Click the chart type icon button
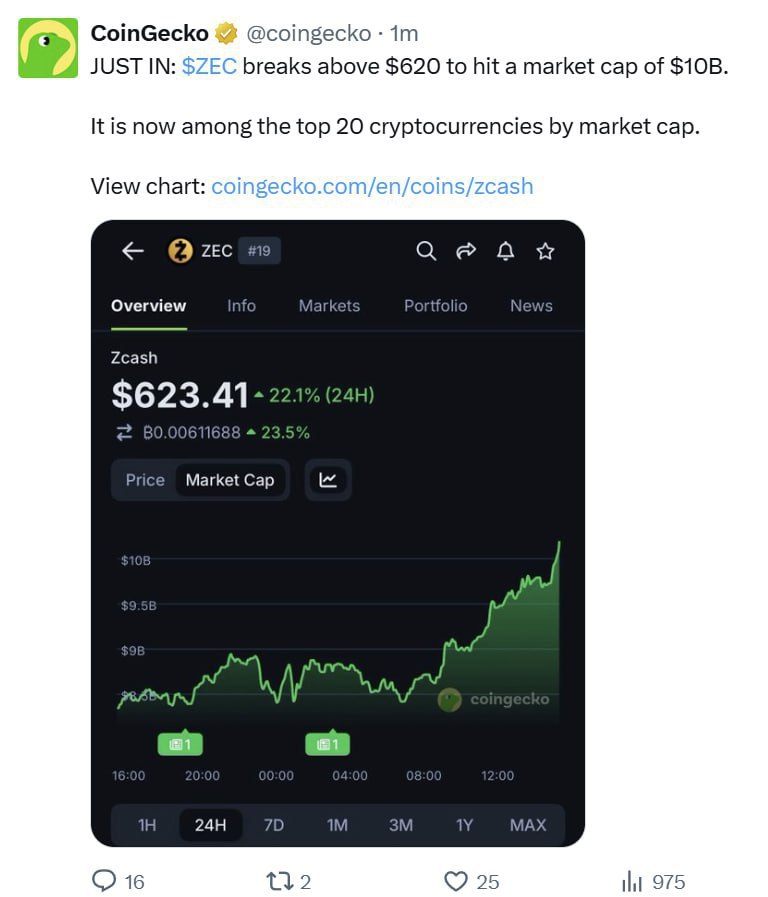This screenshot has height=897, width=768. pos(328,480)
